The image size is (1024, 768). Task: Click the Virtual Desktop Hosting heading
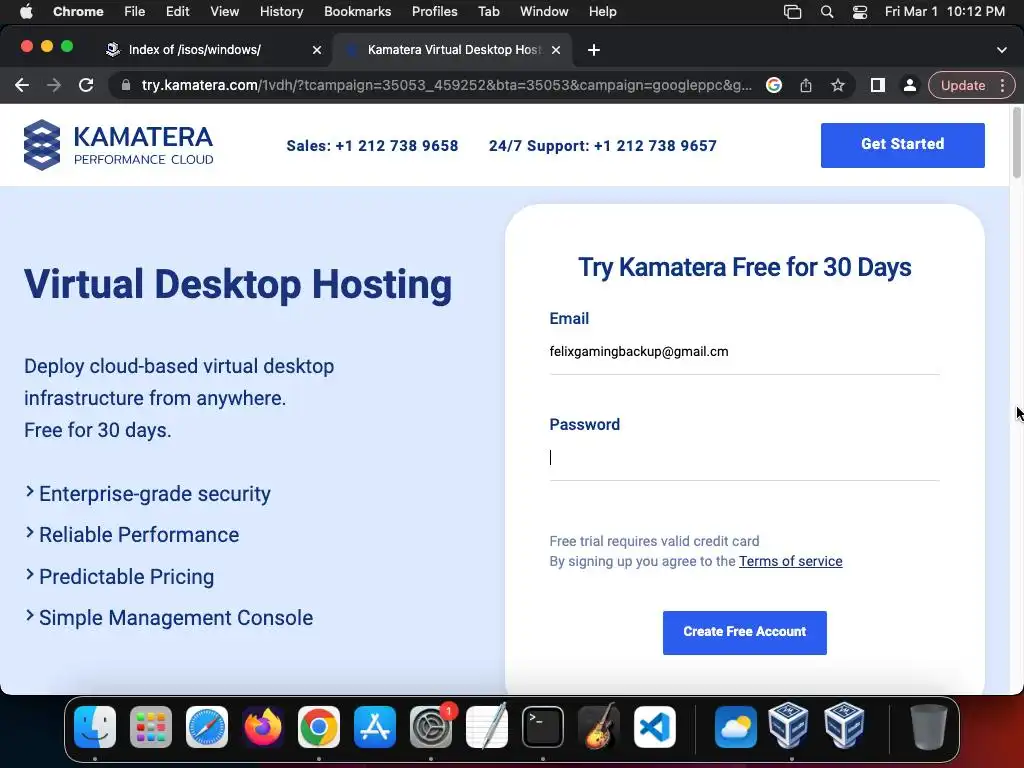click(238, 285)
